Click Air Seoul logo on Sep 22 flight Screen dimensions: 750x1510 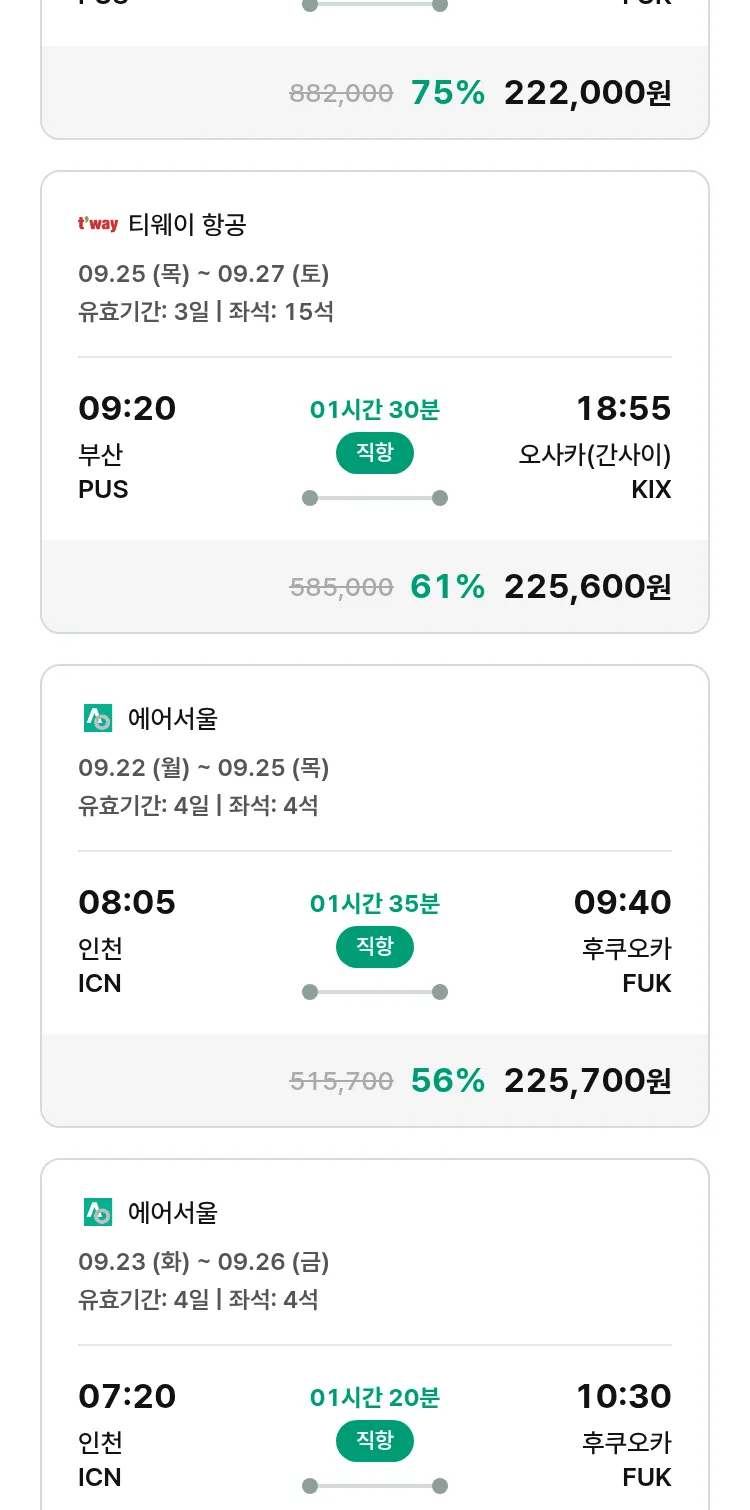coord(98,718)
